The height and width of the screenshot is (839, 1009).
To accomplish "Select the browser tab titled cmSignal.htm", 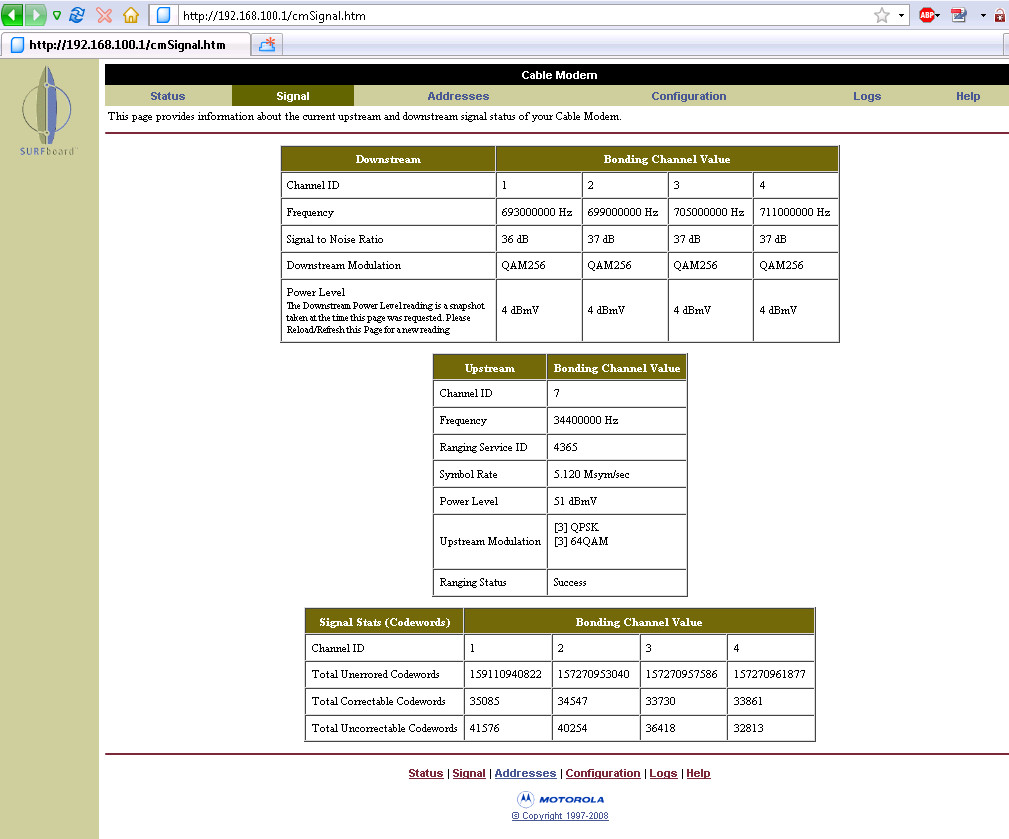I will [x=125, y=44].
